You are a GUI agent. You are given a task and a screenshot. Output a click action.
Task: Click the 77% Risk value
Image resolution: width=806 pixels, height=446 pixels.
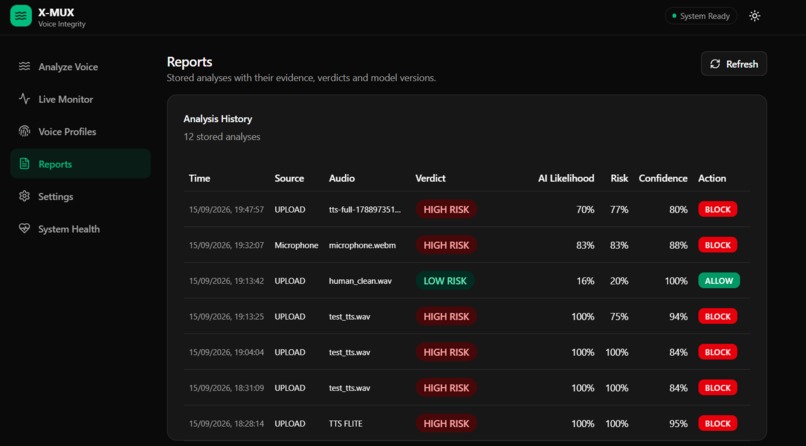point(619,210)
